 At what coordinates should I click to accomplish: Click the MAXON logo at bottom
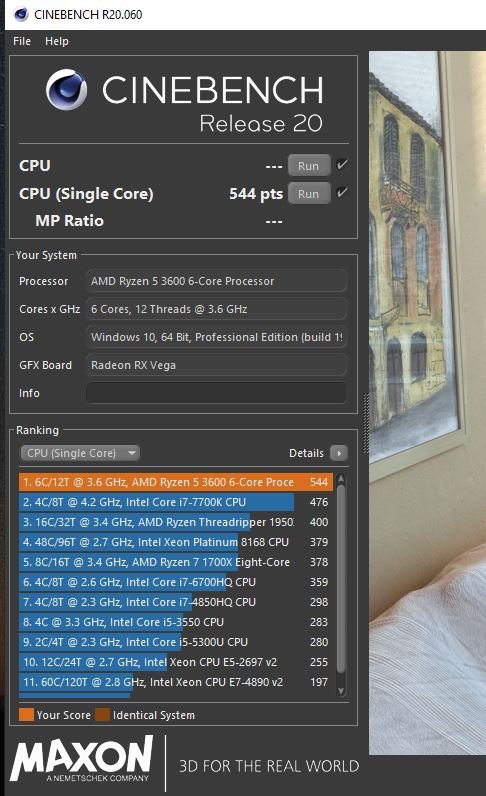82,758
